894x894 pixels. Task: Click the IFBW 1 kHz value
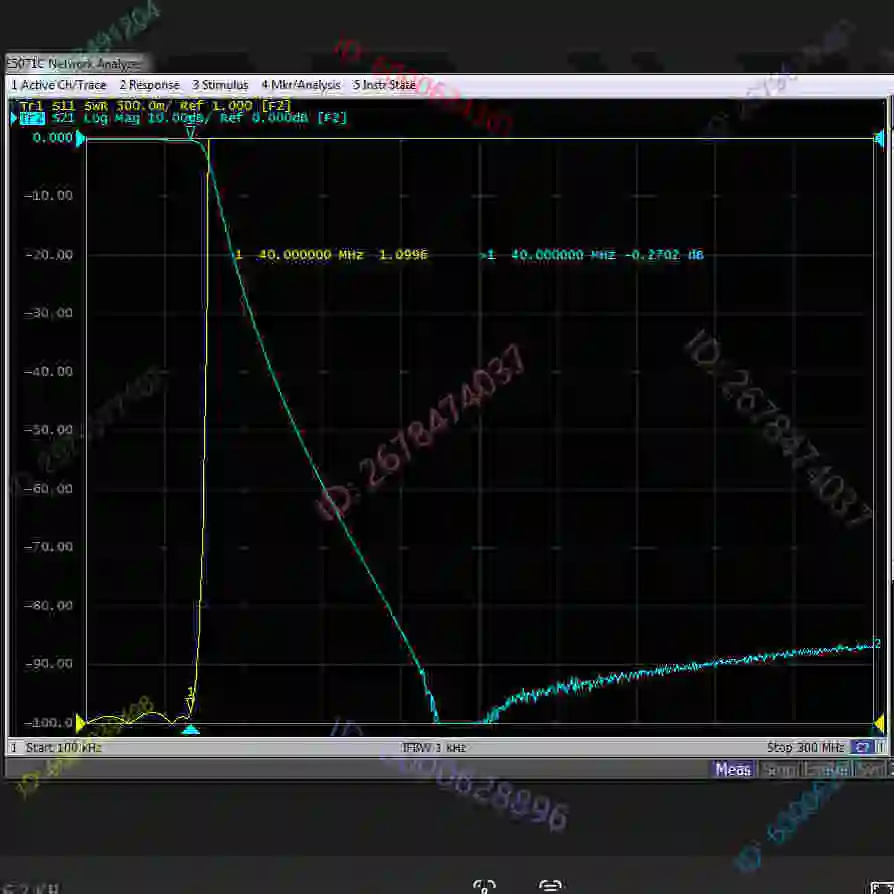[434, 747]
